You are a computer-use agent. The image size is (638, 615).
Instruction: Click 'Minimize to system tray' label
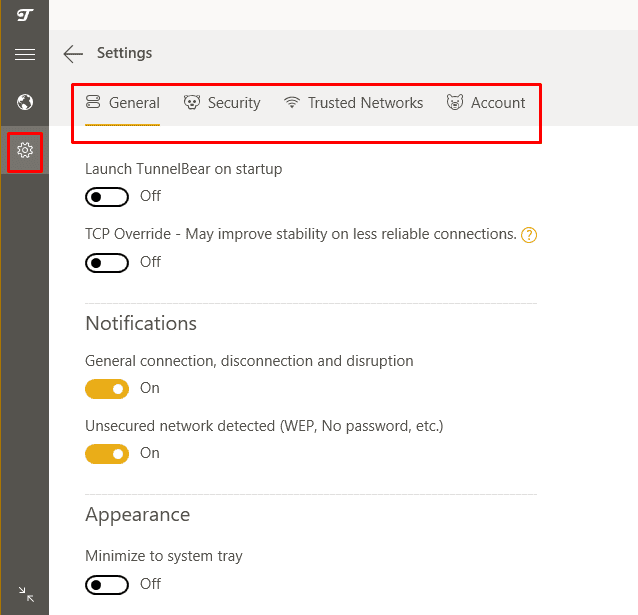click(x=164, y=556)
